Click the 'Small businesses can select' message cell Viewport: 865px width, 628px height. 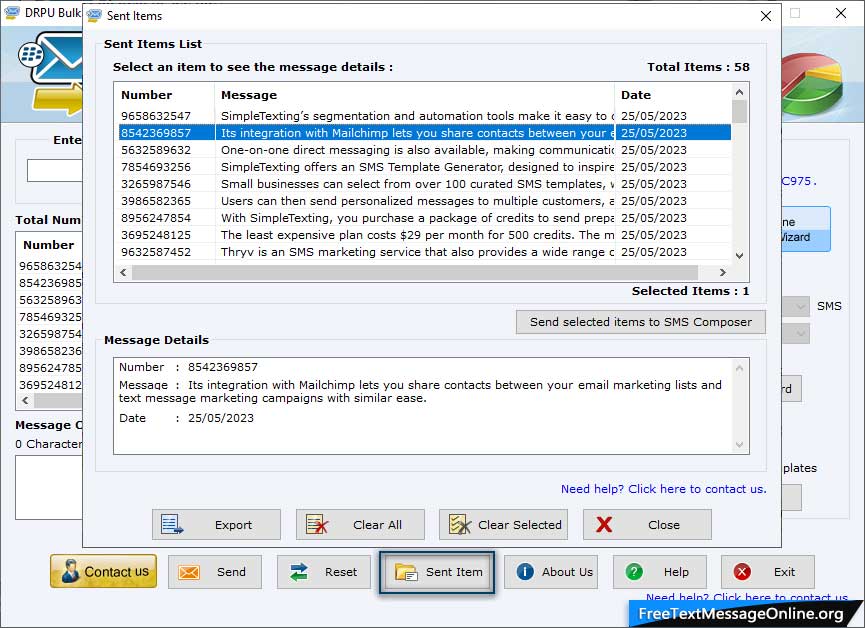pos(417,184)
